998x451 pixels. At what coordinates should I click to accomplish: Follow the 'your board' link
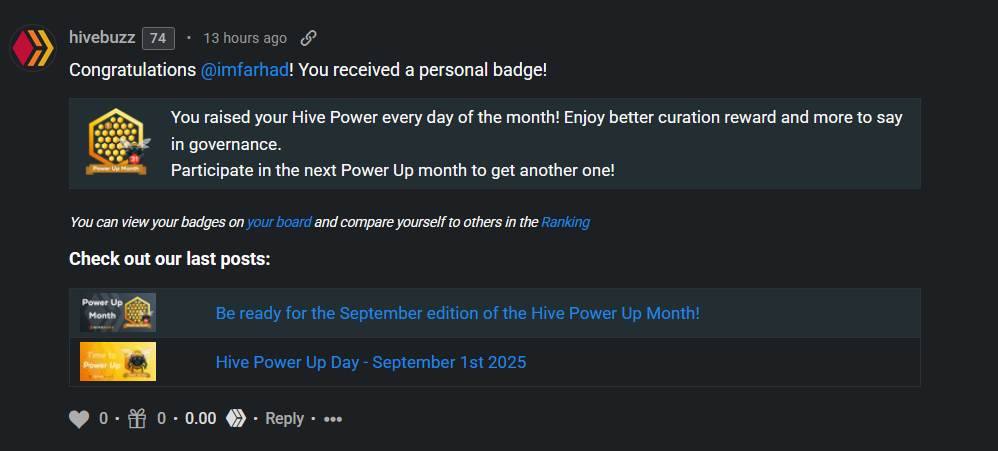[279, 222]
